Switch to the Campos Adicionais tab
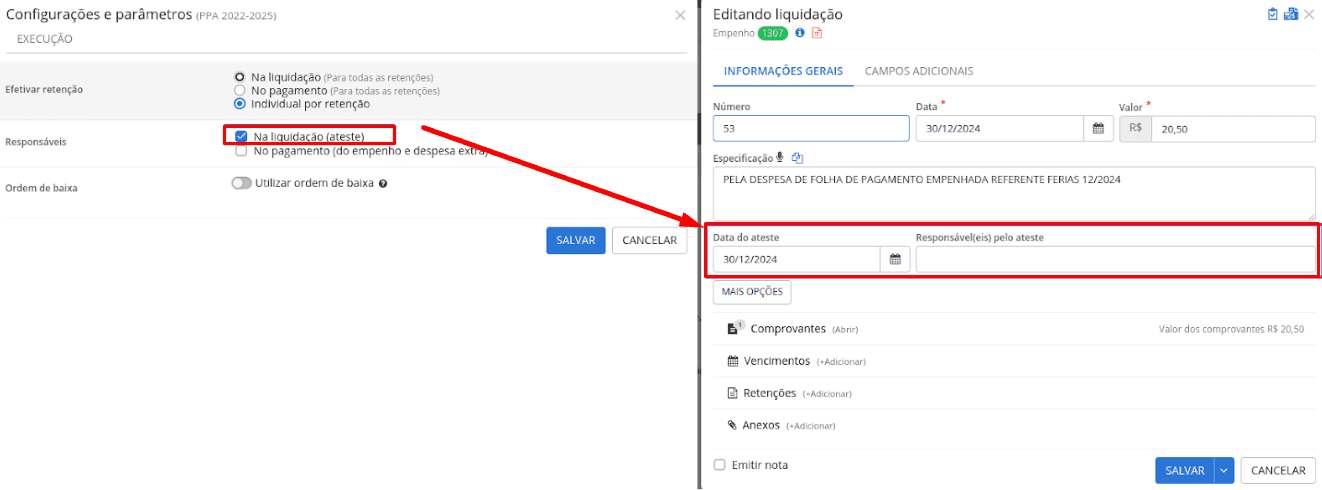This screenshot has width=1322, height=490. click(x=919, y=71)
